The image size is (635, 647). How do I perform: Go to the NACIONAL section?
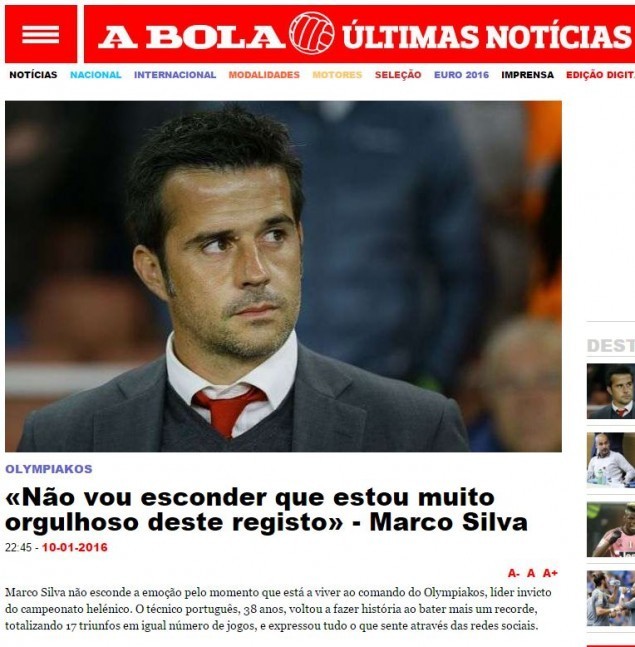(96, 75)
